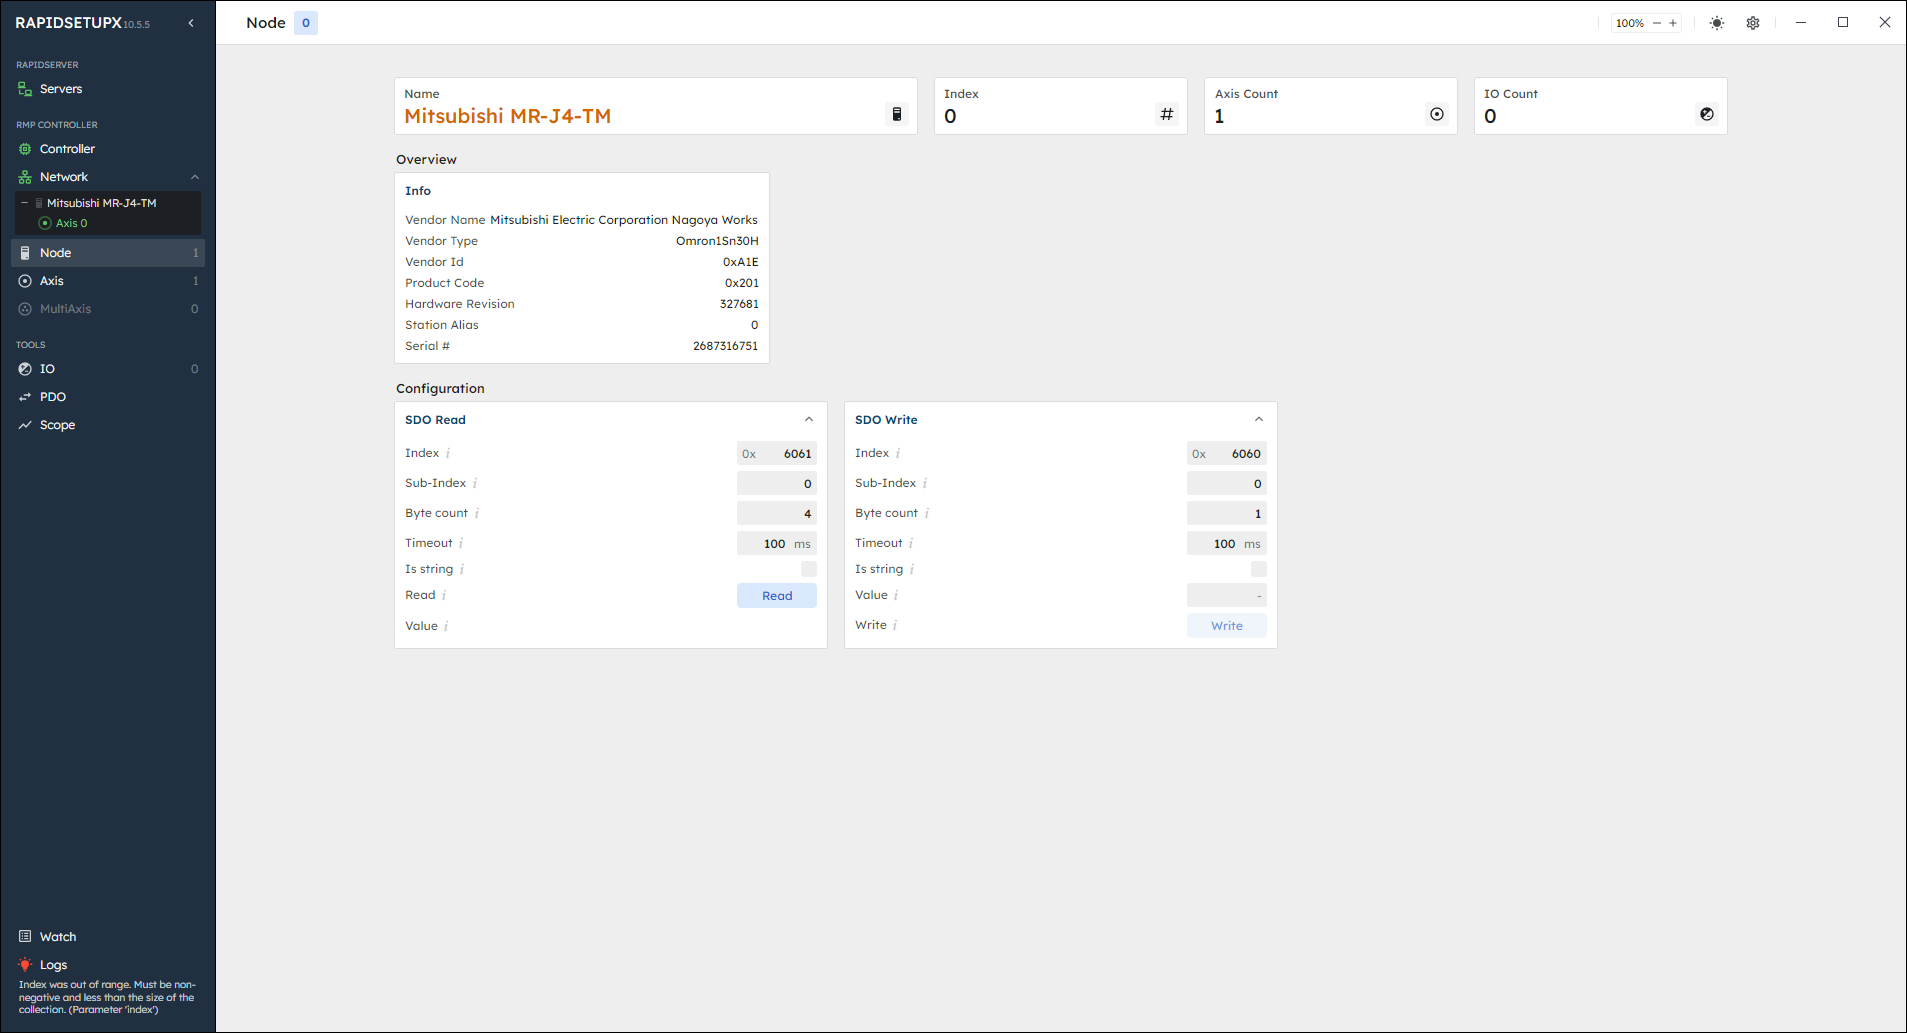Show info for the Write row
The height and width of the screenshot is (1033, 1907).
tap(895, 626)
